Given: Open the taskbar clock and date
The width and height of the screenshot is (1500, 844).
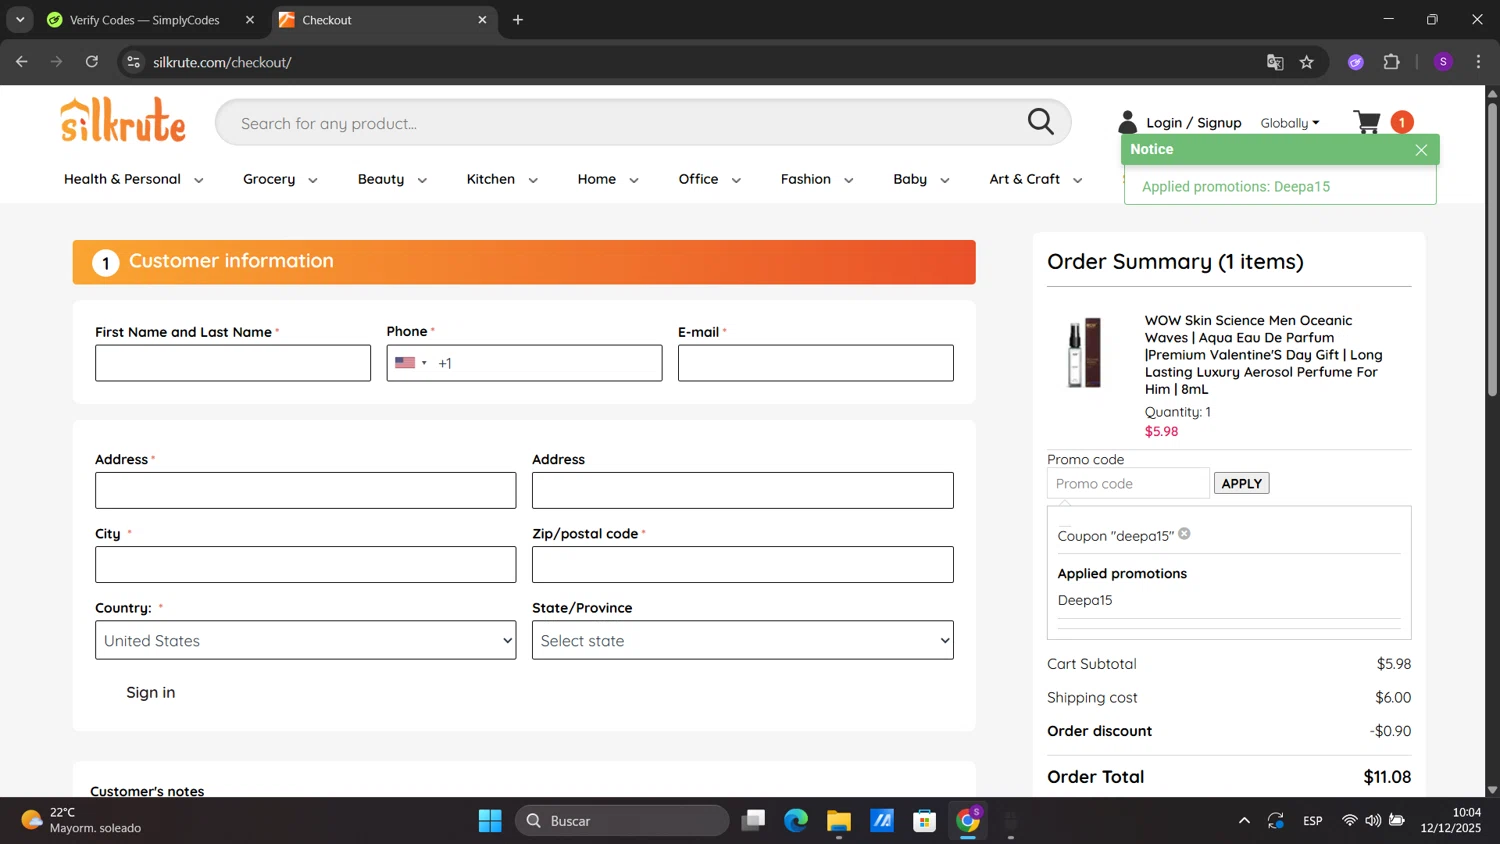Looking at the screenshot, I should point(1451,820).
